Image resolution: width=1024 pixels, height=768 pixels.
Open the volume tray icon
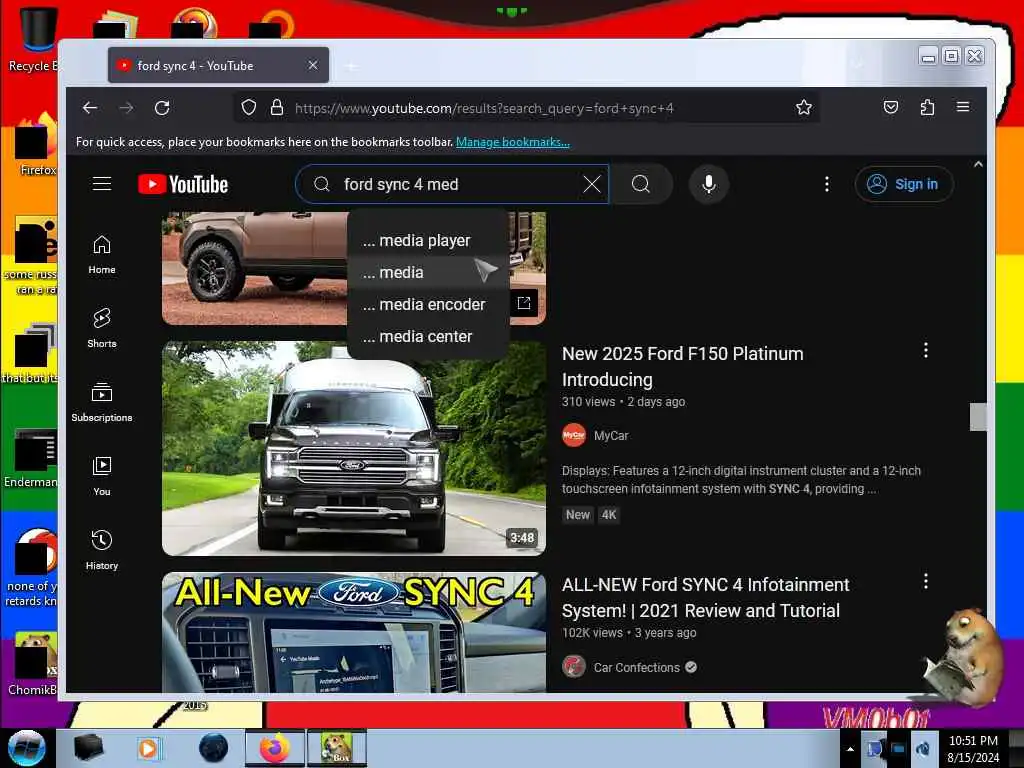923,748
